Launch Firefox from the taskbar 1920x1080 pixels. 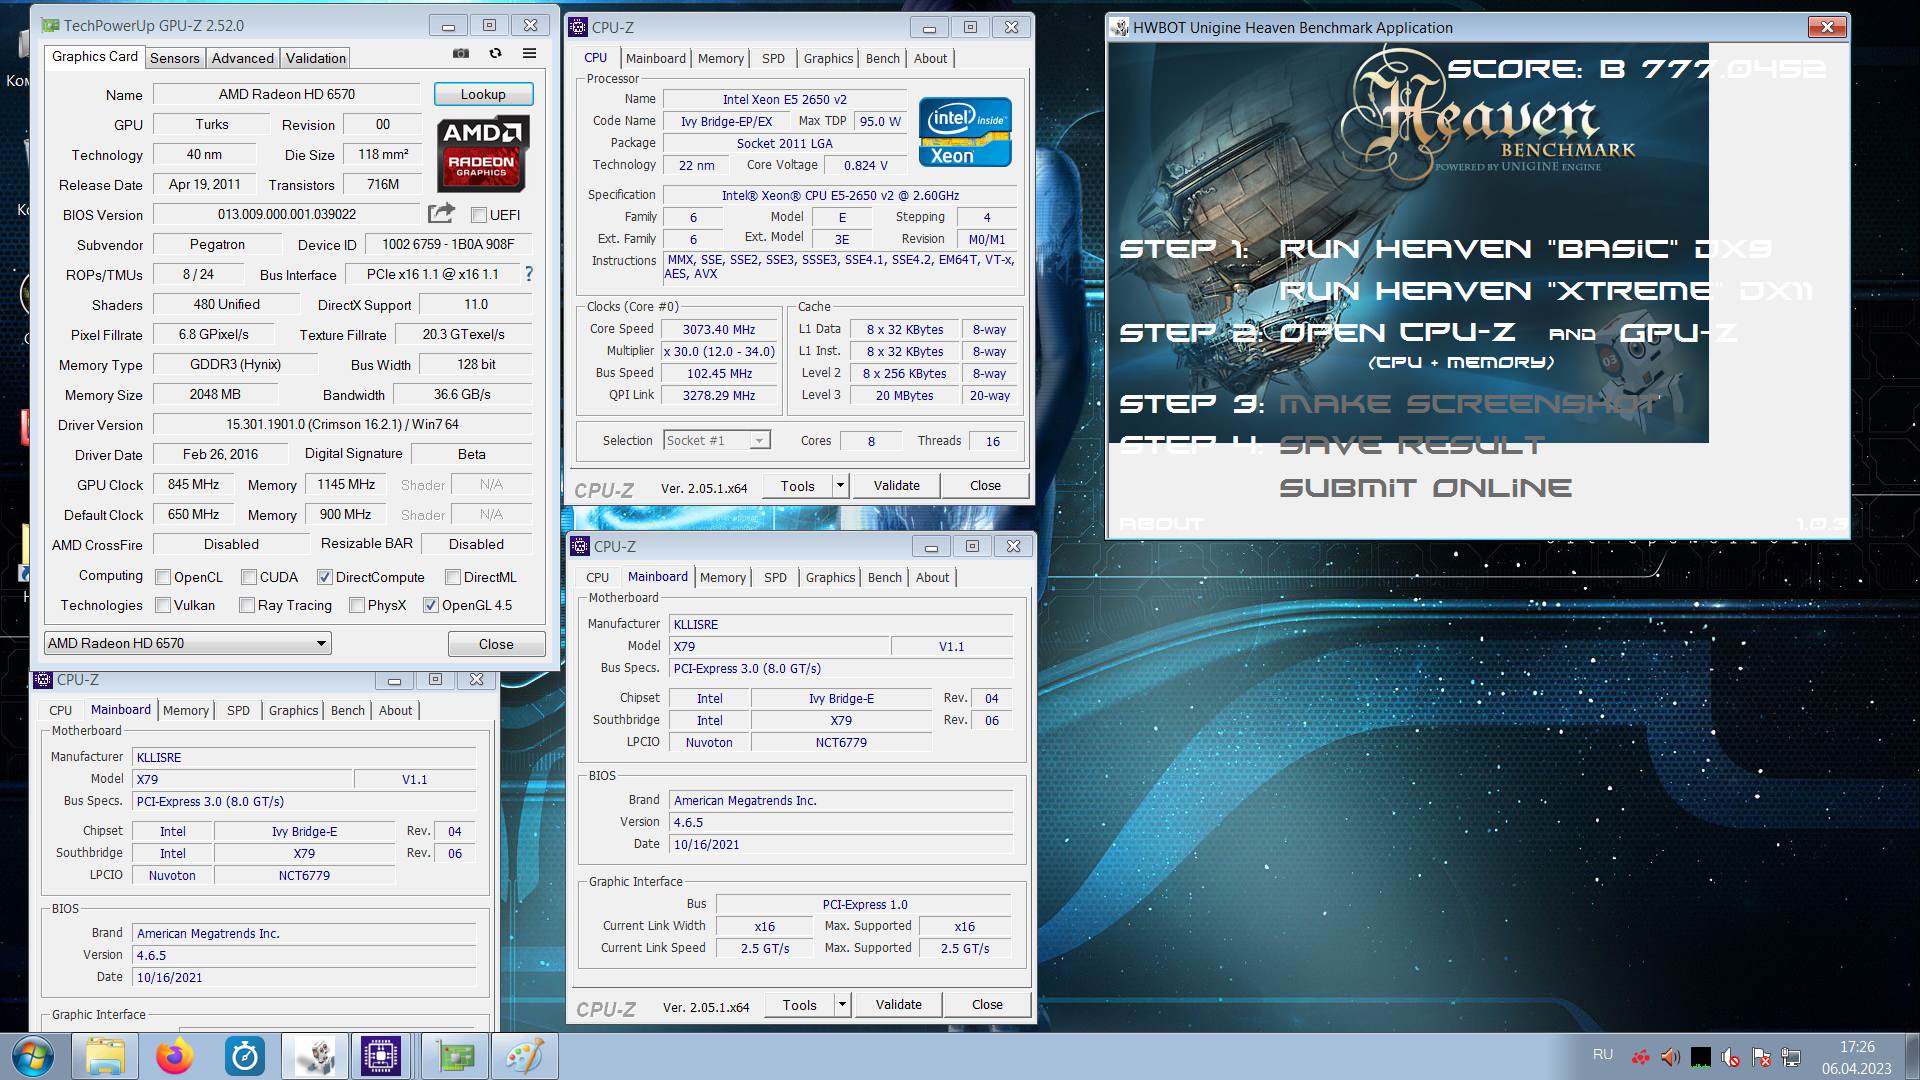(175, 1056)
